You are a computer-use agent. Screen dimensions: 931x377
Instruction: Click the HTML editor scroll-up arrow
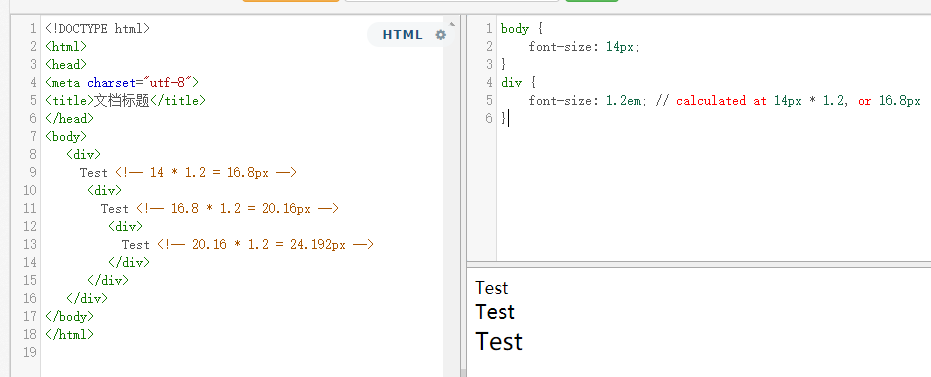tap(451, 24)
